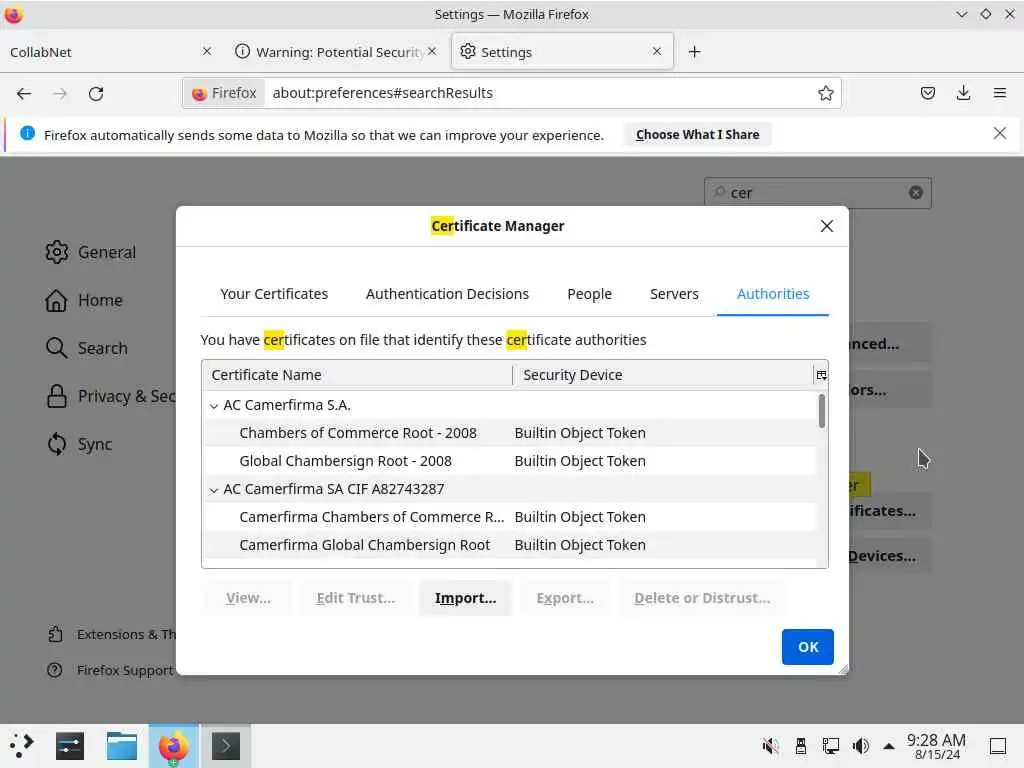Switch to the Your Certificates tab
Viewport: 1024px width, 768px height.
pos(274,294)
